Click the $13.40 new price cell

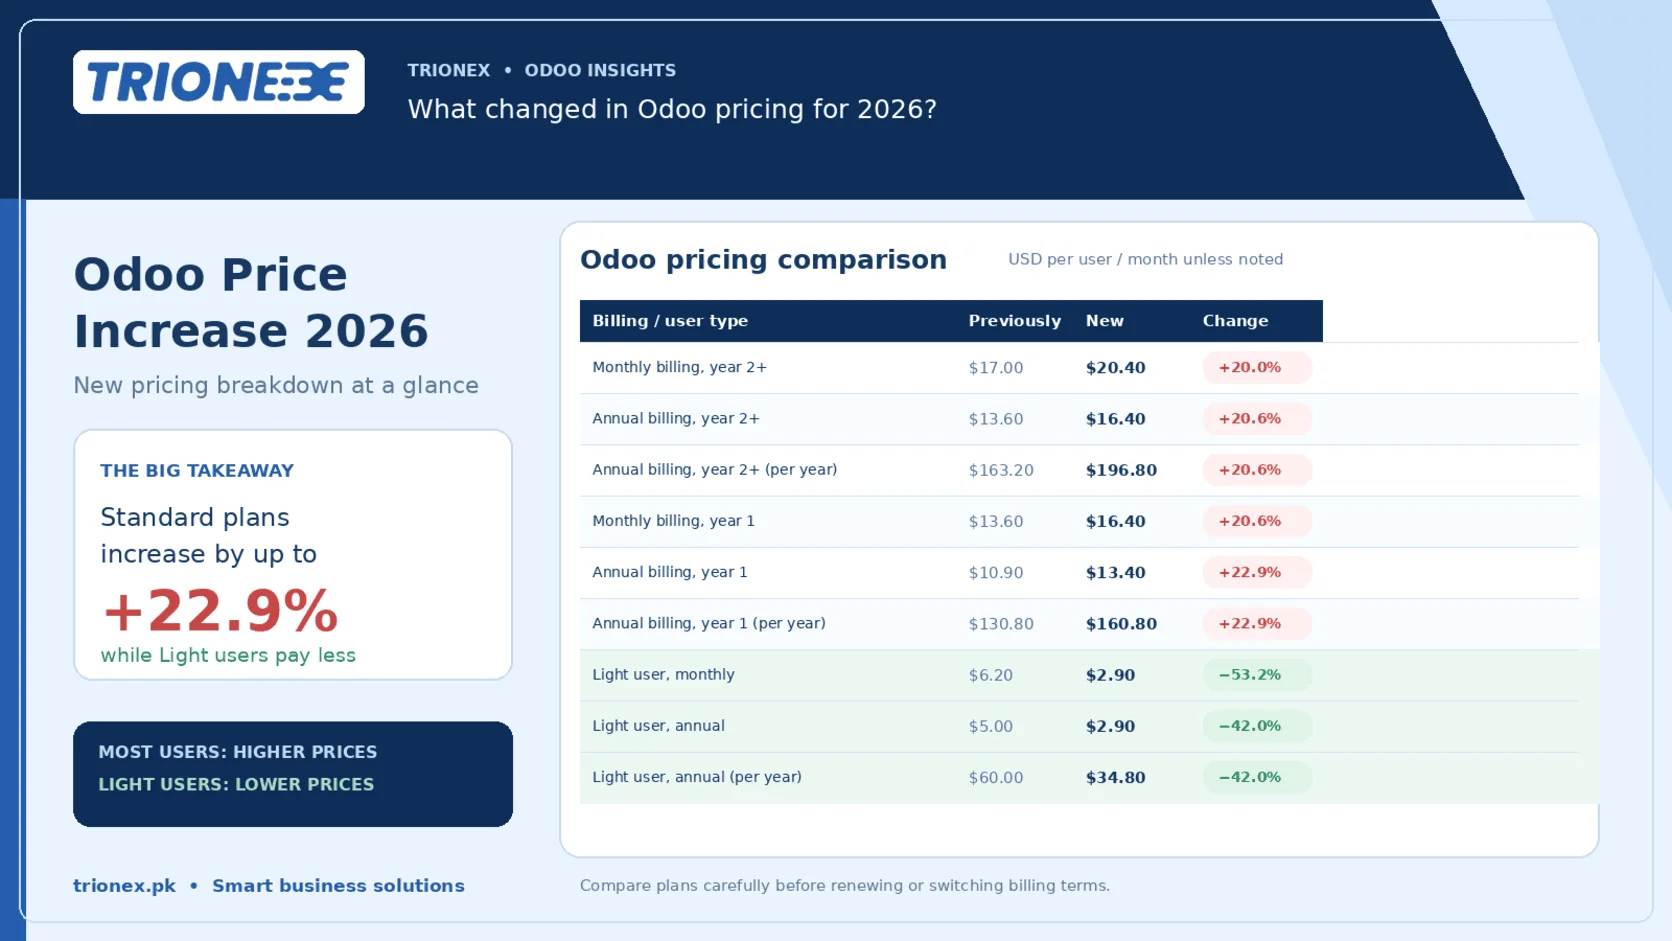1115,573
